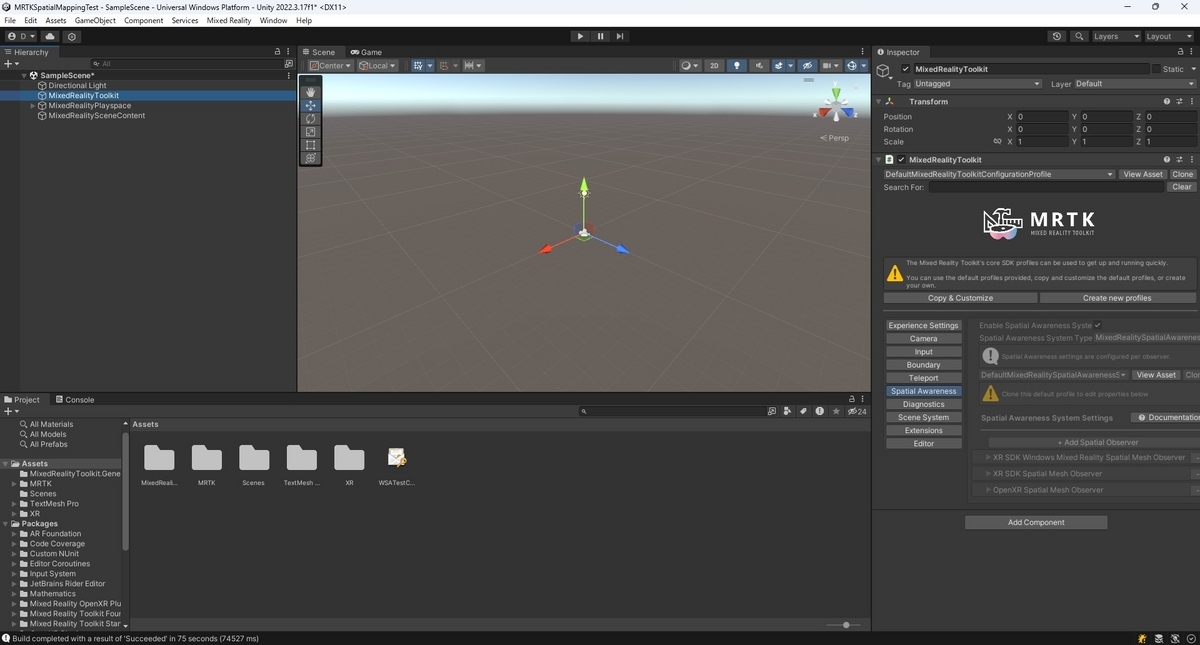Click the Pause button

(x=600, y=36)
